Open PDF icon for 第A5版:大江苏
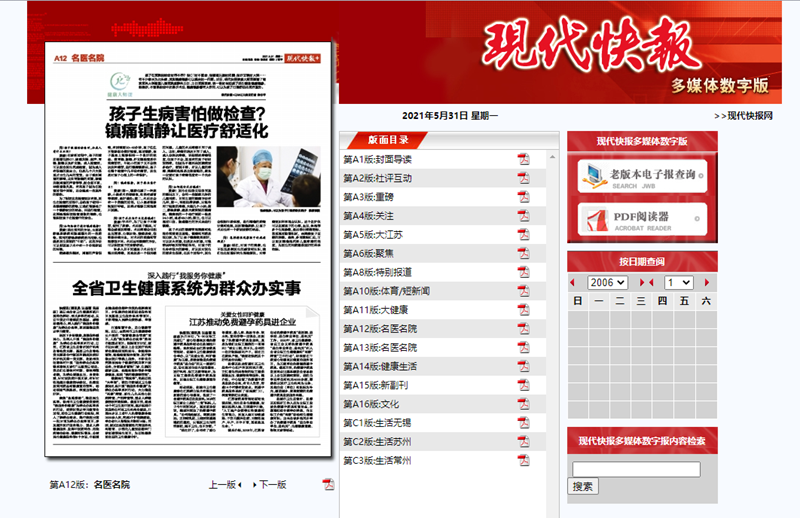Viewport: 800px width, 518px height. [523, 235]
